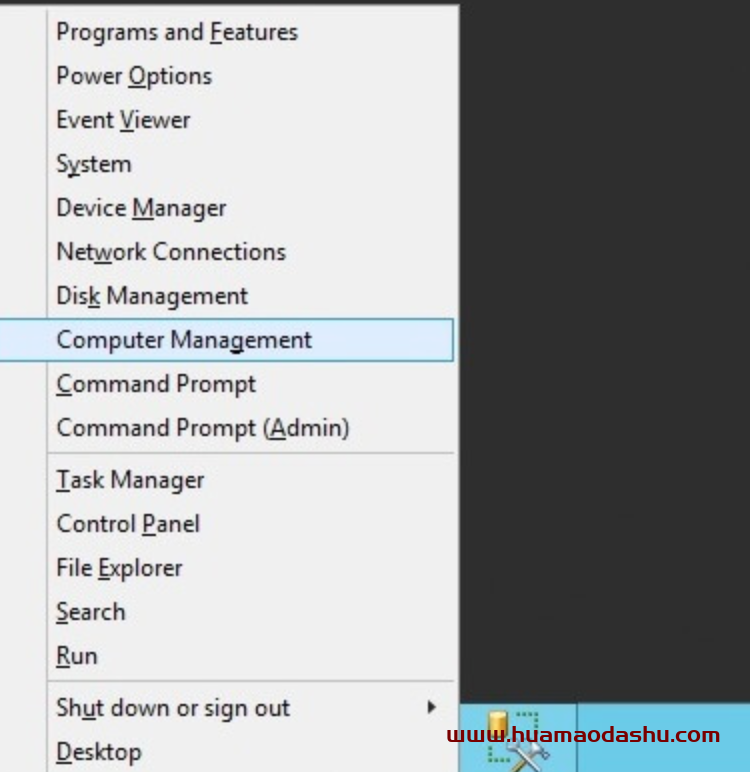Start the regular Command Prompt

(156, 384)
